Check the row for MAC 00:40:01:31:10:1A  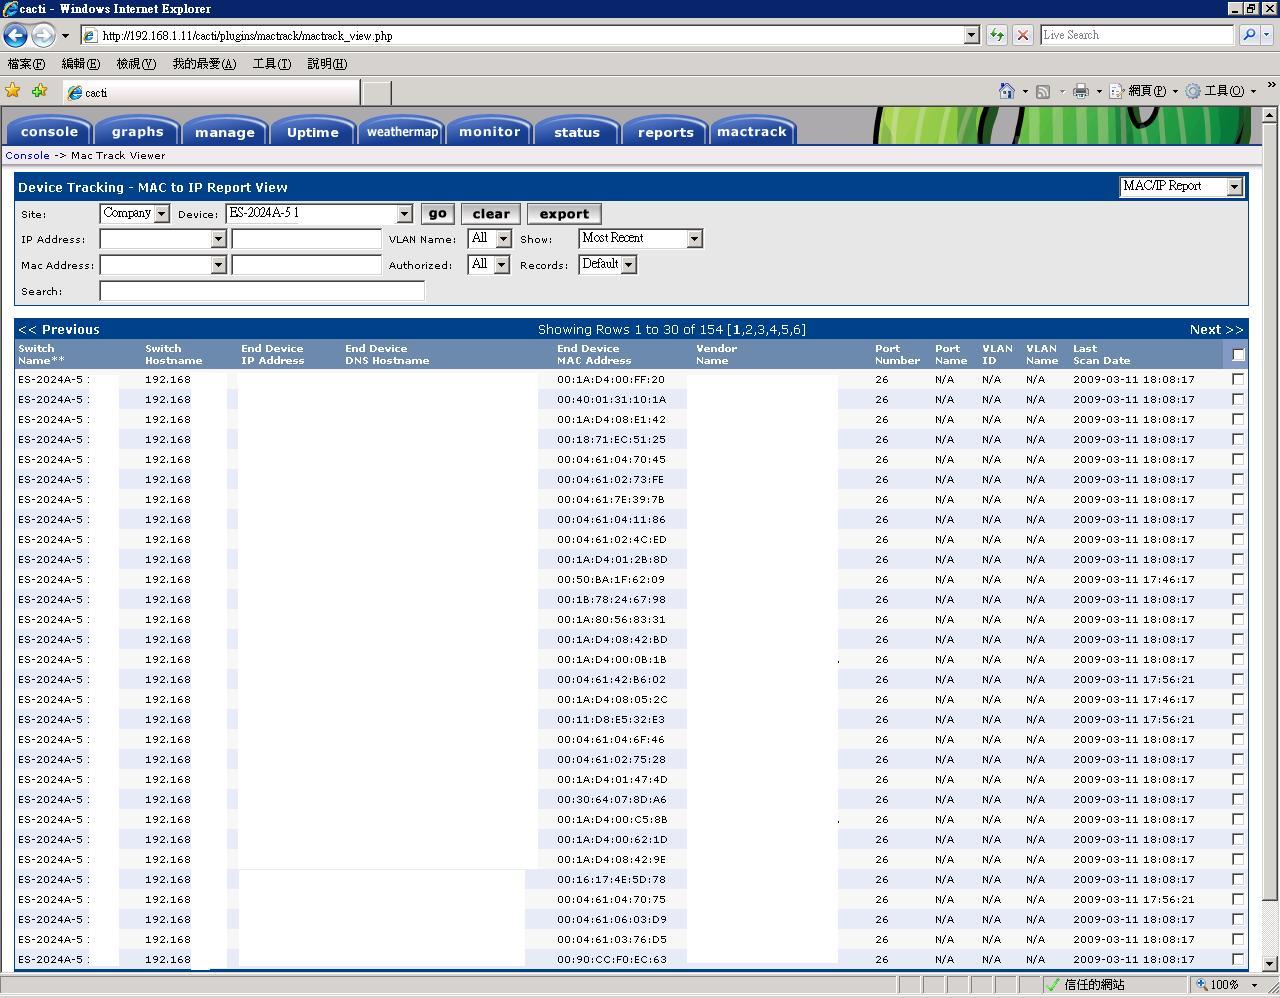pos(1238,399)
